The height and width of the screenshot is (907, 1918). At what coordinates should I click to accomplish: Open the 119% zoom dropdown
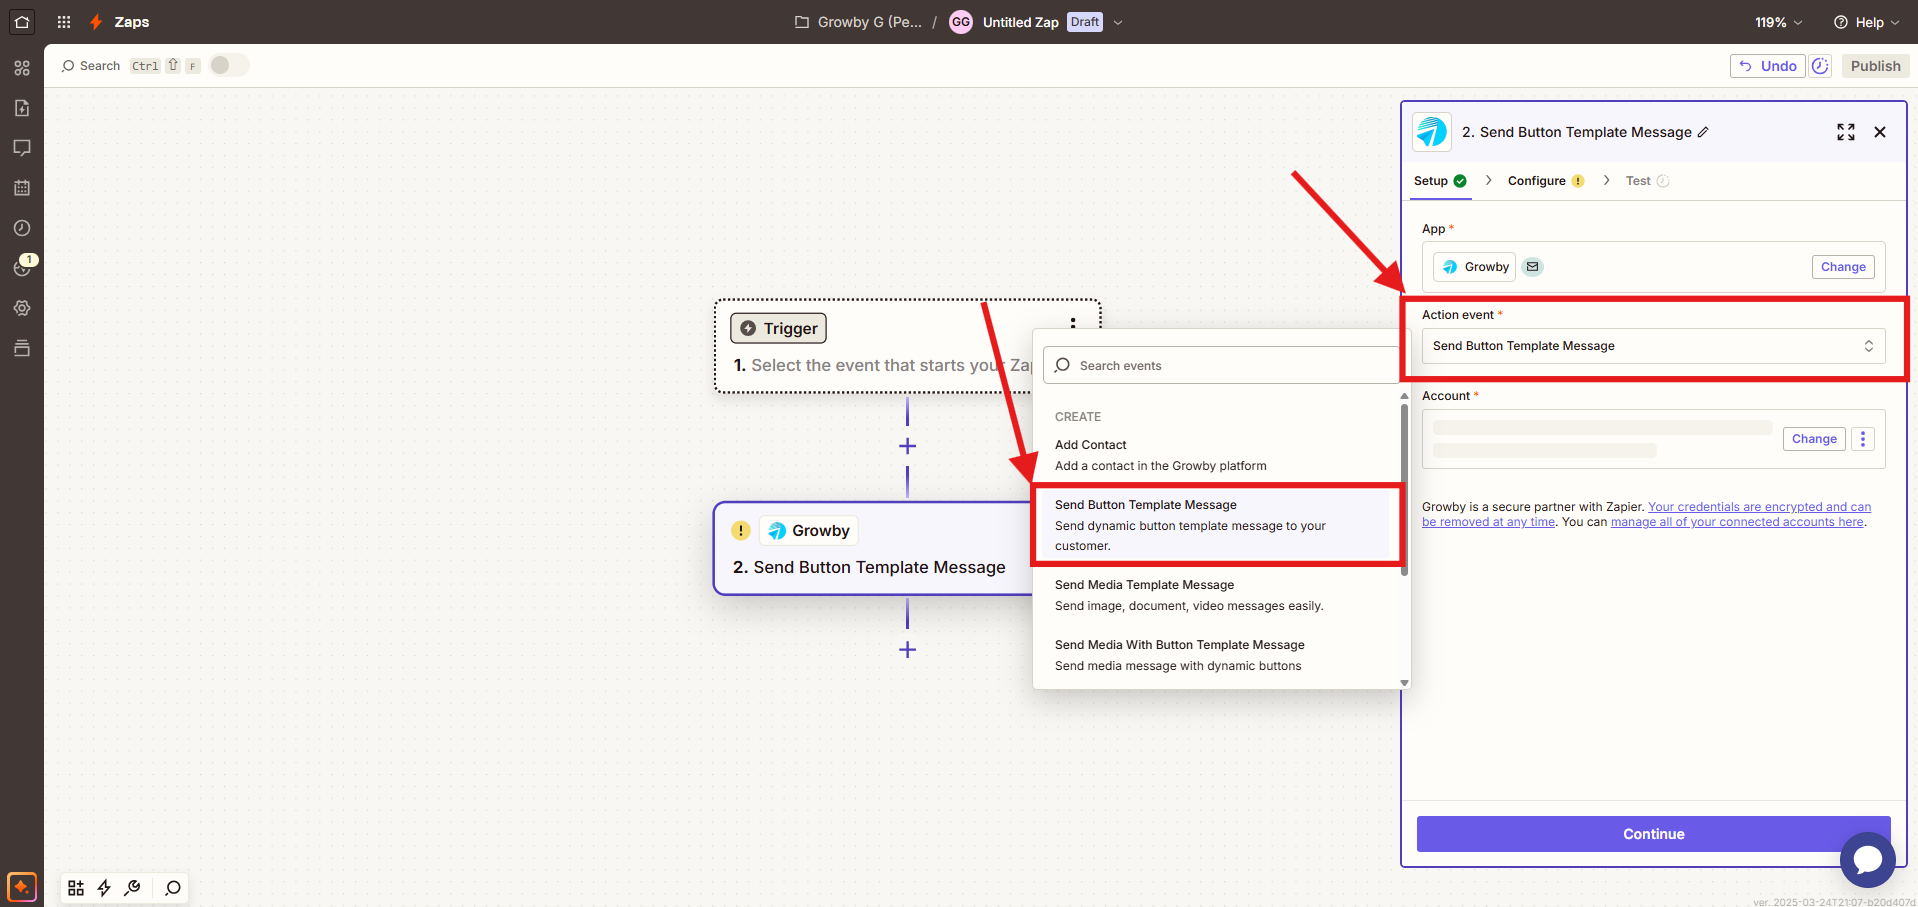click(x=1779, y=22)
